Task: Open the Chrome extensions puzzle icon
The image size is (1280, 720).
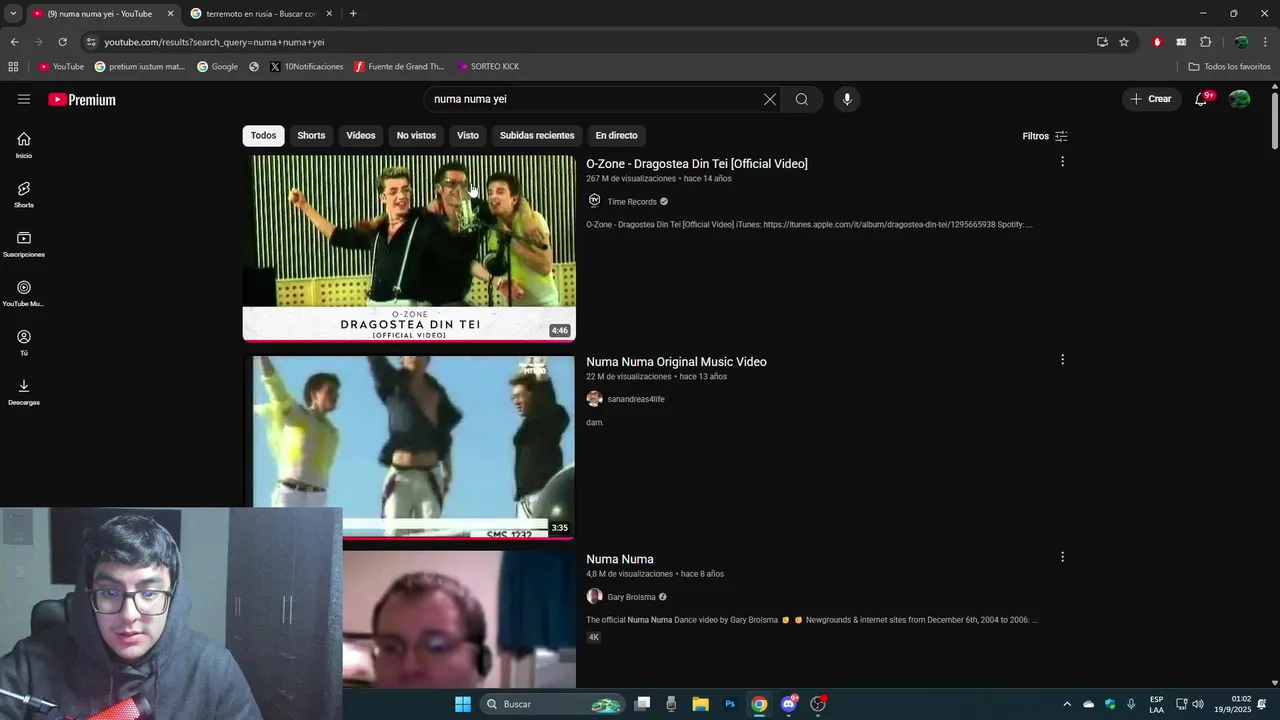Action: [x=1205, y=42]
